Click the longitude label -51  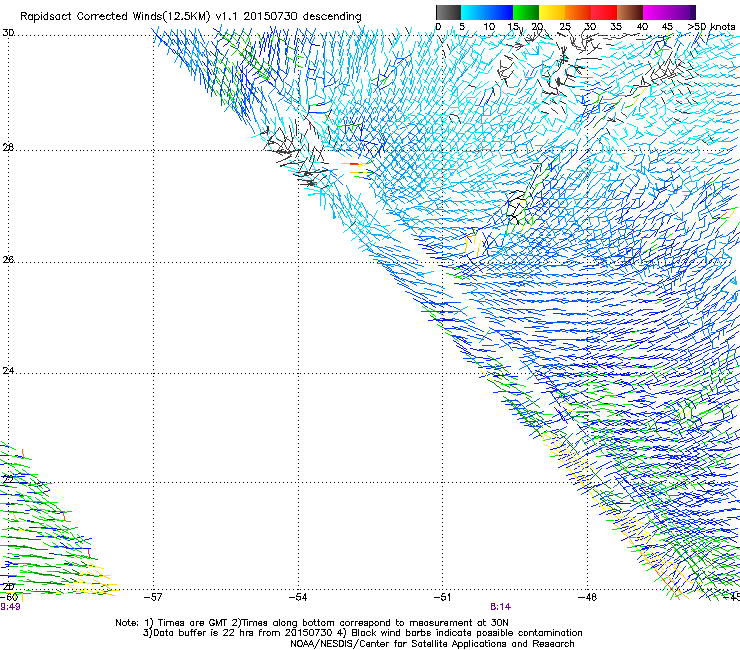(442, 597)
